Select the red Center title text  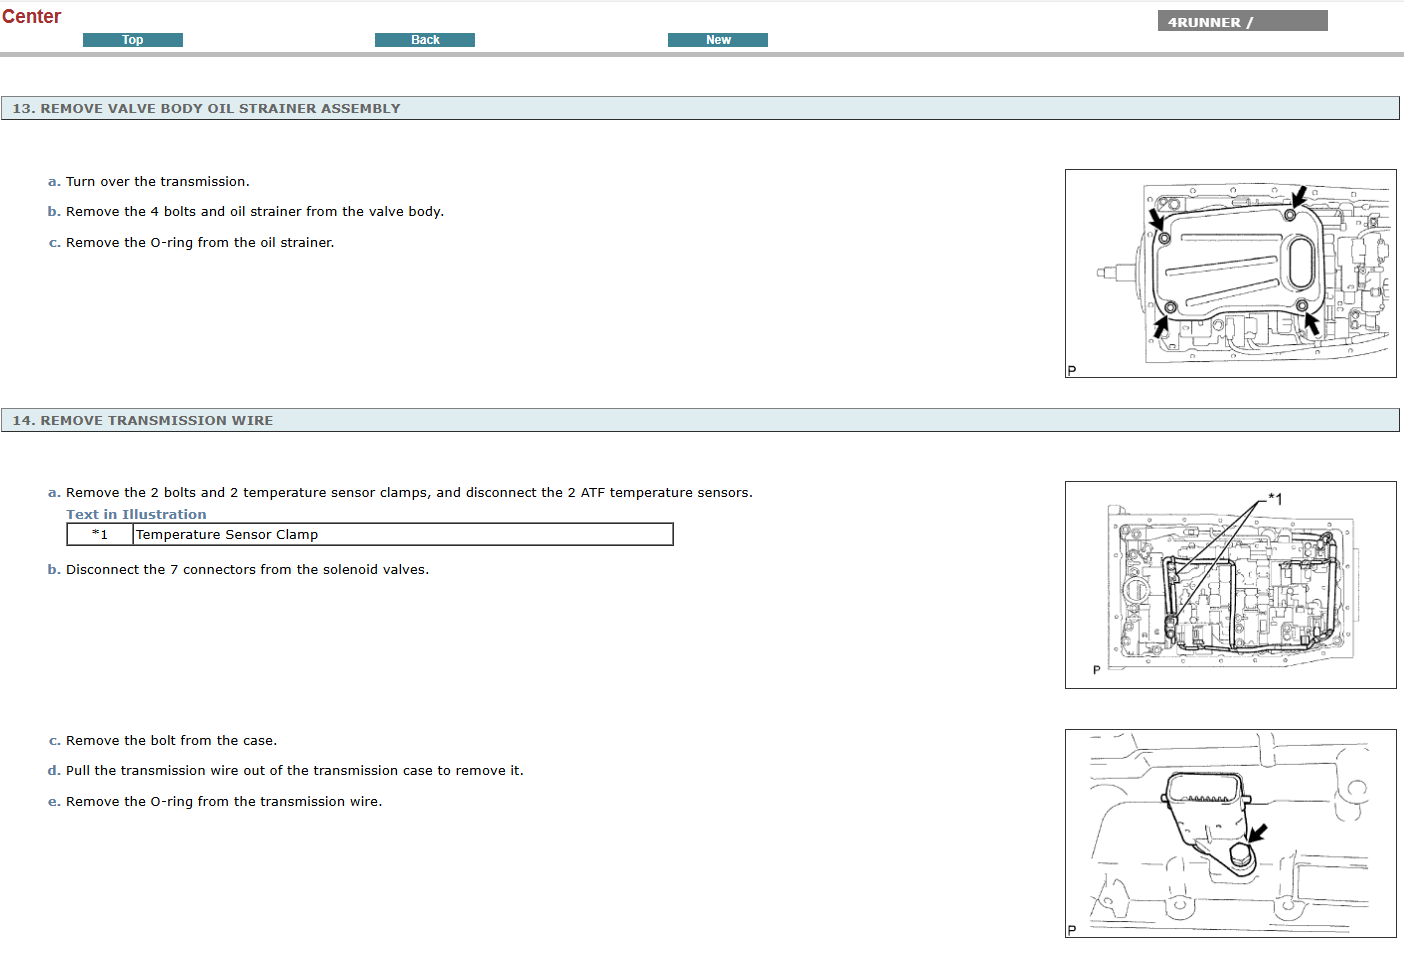(32, 17)
